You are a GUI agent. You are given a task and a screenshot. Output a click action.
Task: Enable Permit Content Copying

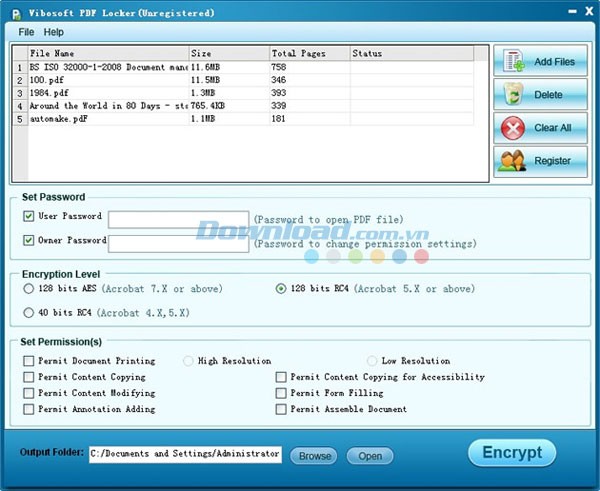[29, 377]
